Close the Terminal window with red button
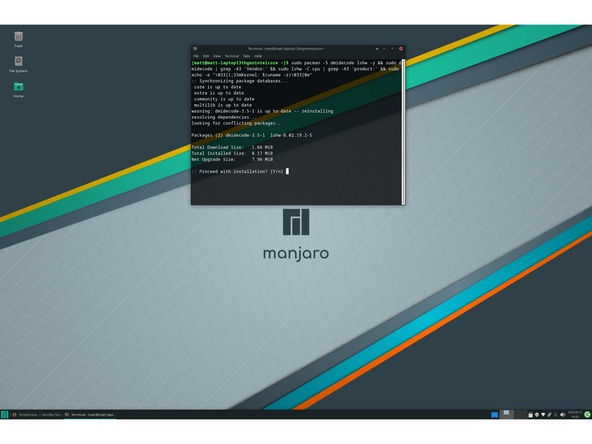This screenshot has height=444, width=592. pos(401,48)
